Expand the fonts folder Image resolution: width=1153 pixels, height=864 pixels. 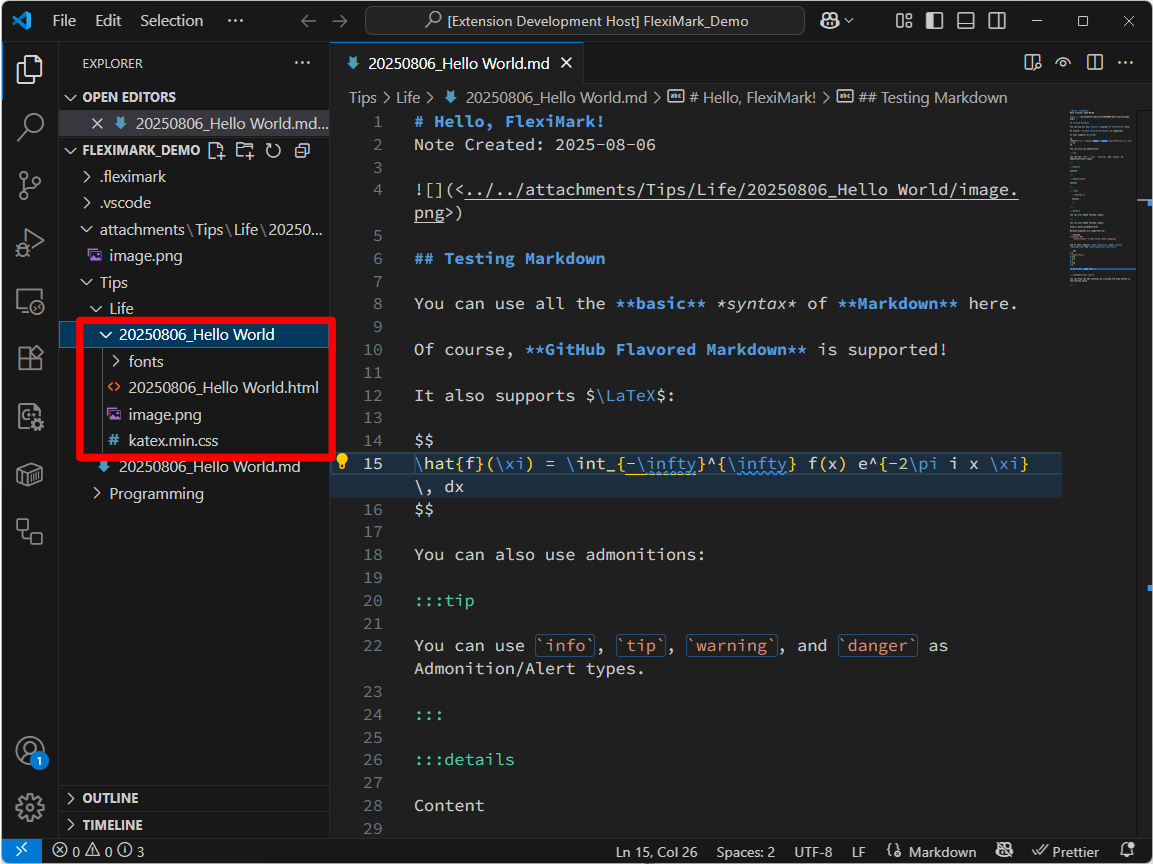(194, 361)
